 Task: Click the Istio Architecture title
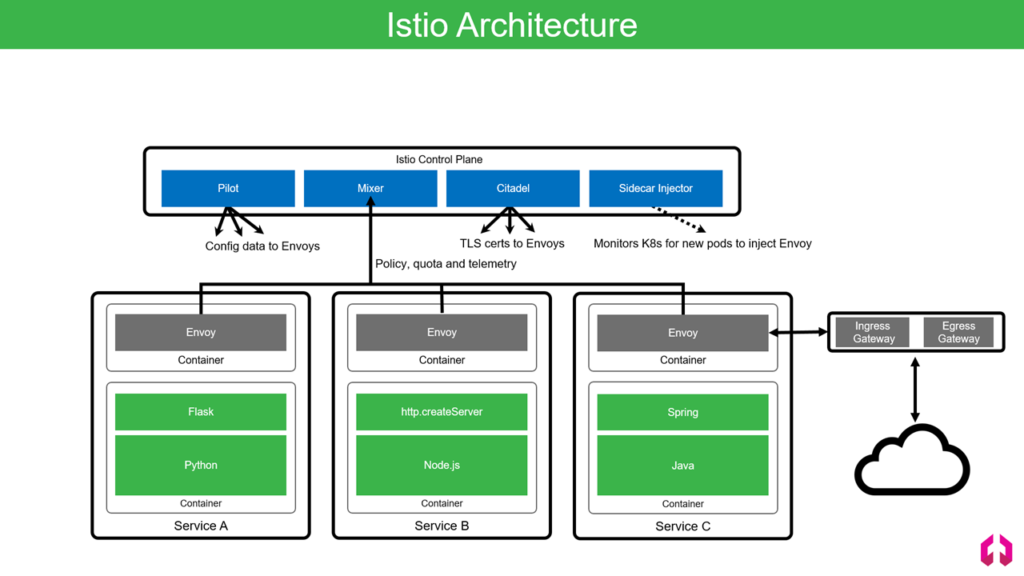(x=512, y=25)
